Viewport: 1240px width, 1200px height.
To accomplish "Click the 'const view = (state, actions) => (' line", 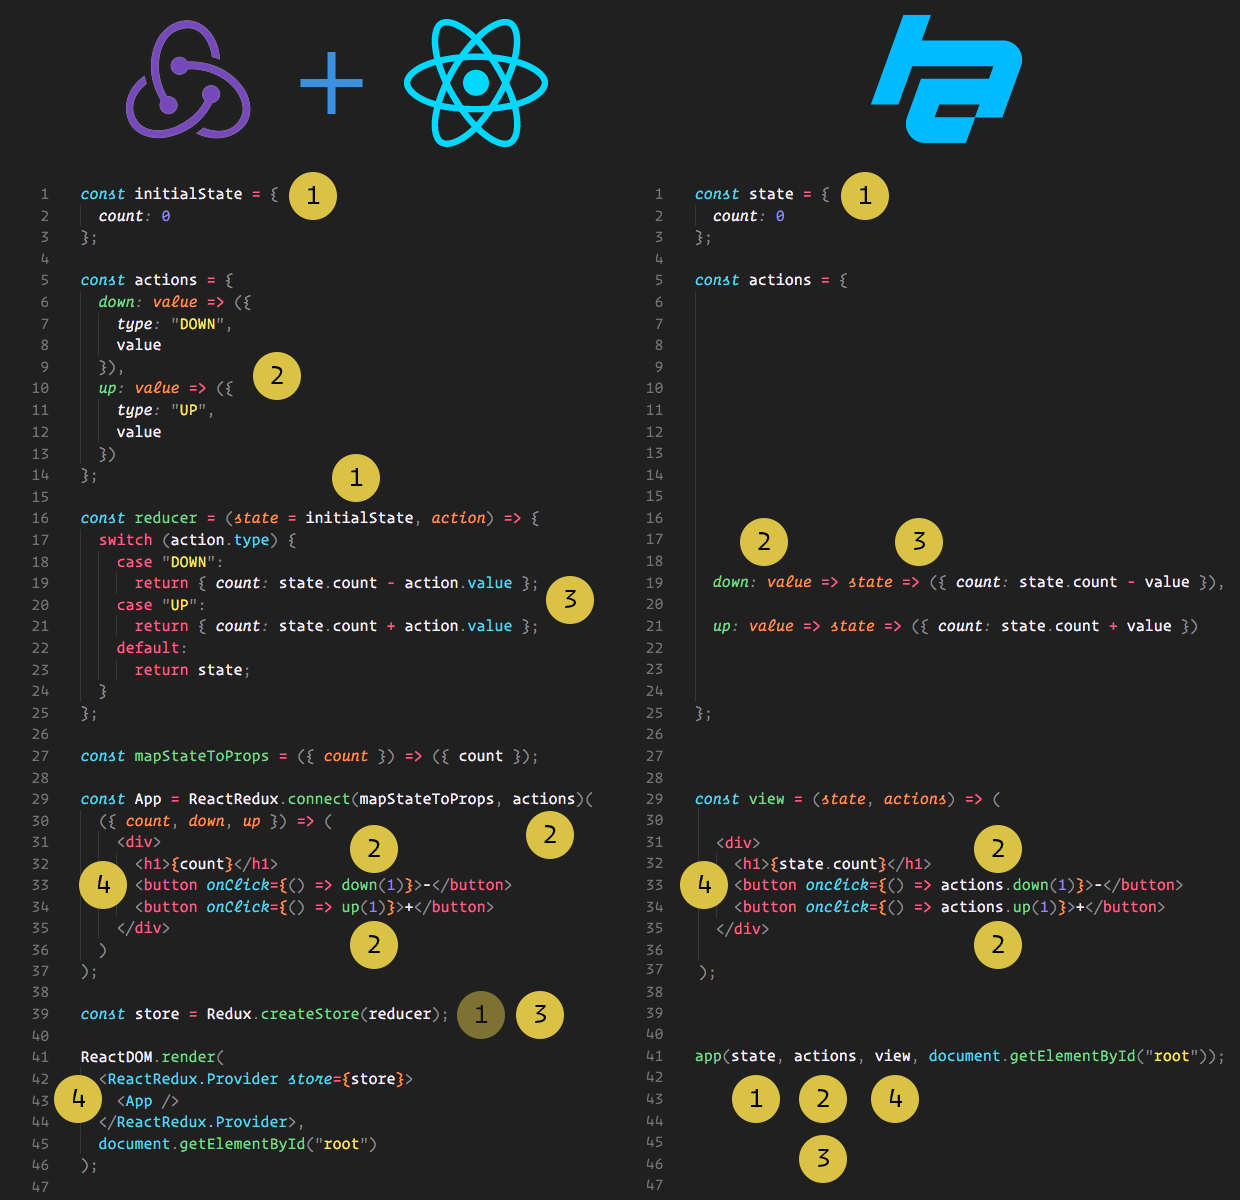I will [x=847, y=799].
